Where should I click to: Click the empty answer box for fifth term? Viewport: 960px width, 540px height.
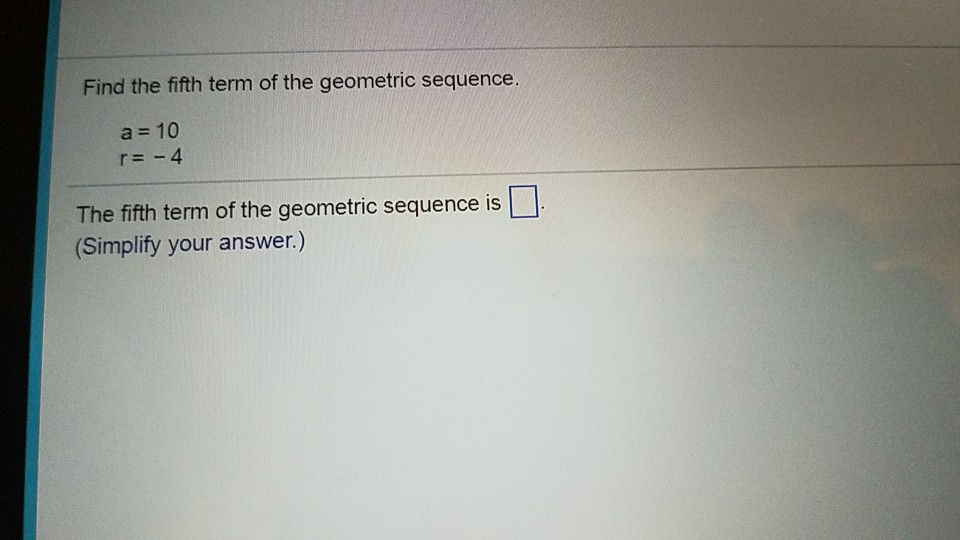[x=524, y=201]
